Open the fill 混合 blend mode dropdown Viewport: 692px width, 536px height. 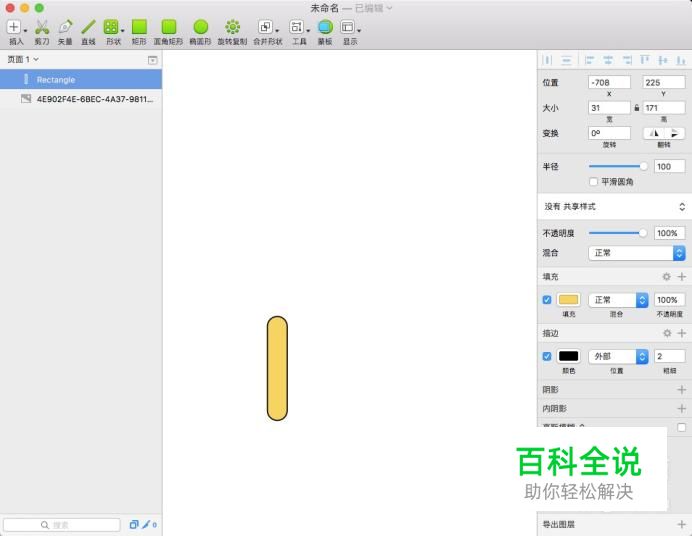tap(618, 300)
